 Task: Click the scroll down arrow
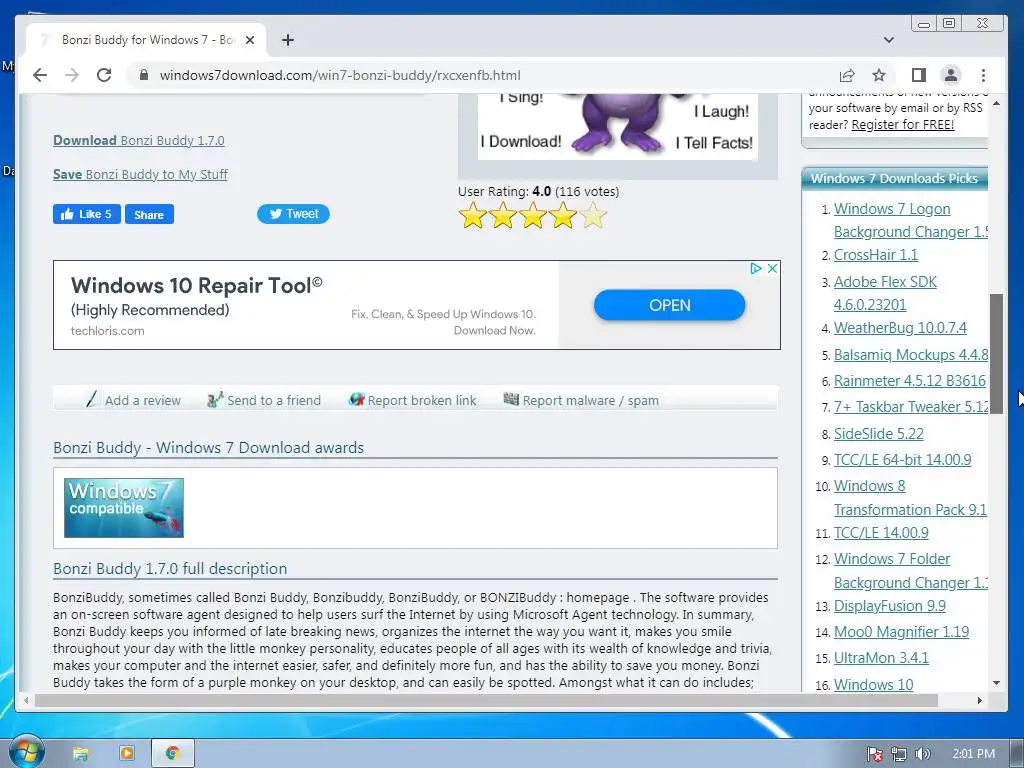[996, 683]
